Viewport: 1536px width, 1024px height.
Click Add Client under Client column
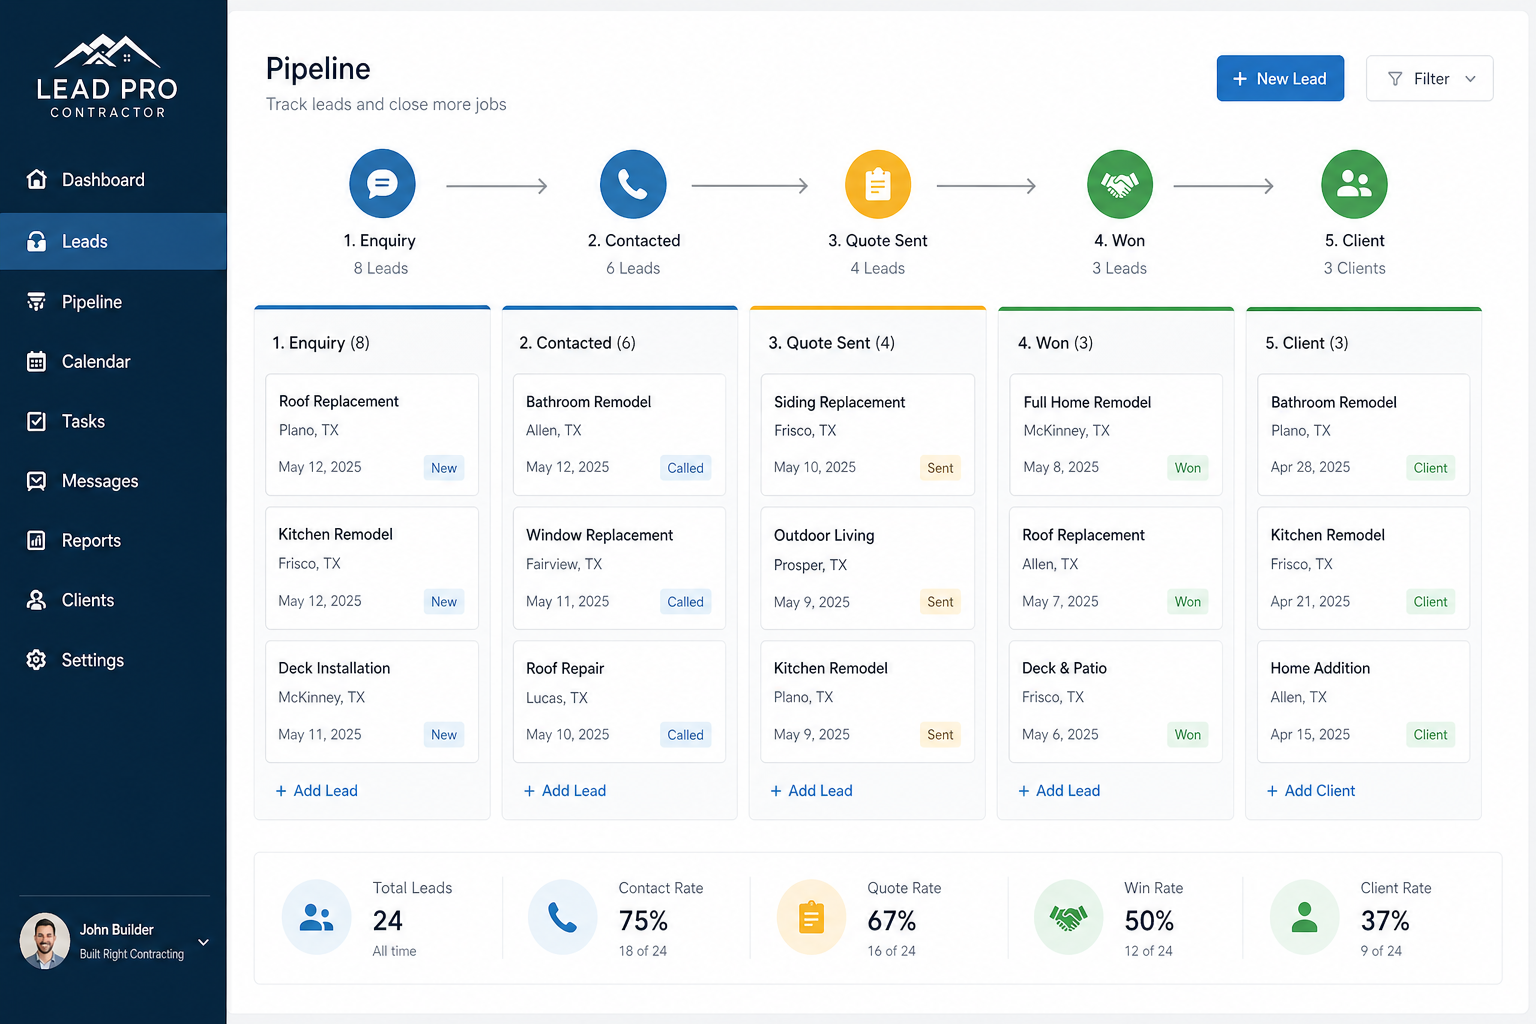(1310, 791)
